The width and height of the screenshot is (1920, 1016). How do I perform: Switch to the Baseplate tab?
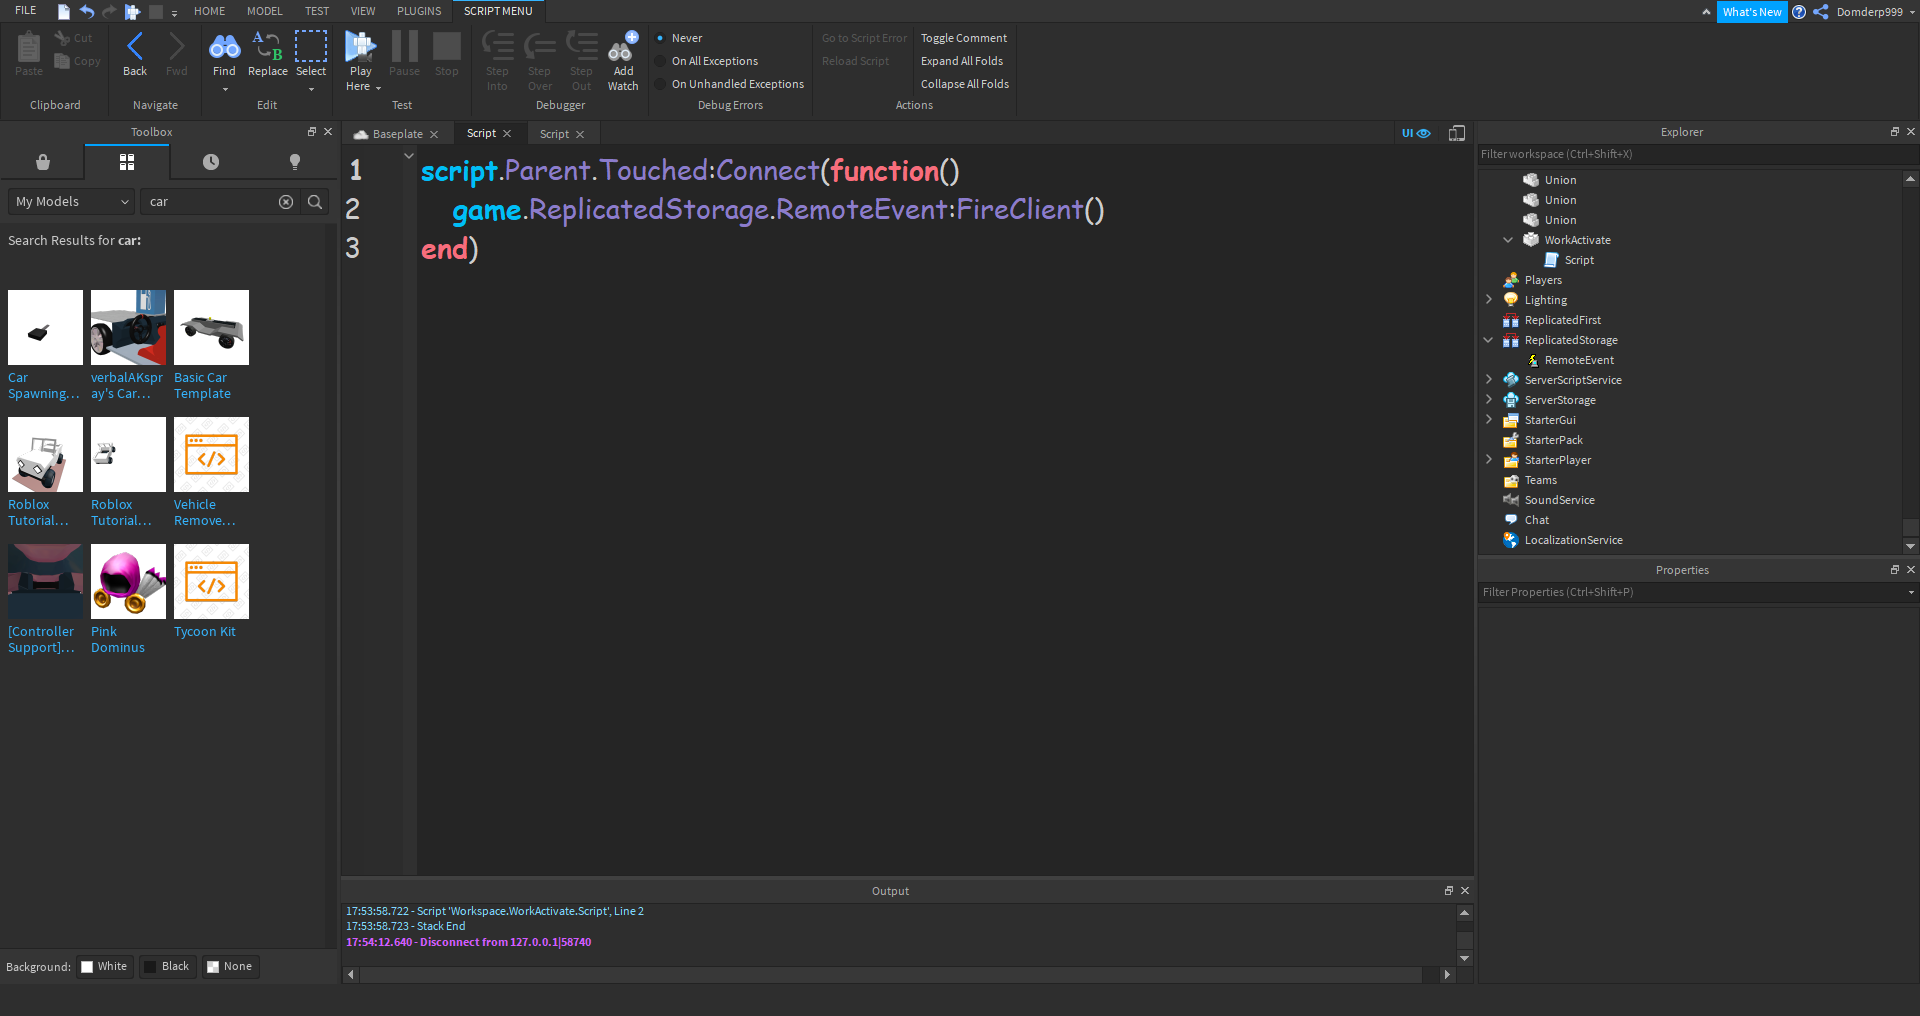coord(396,133)
